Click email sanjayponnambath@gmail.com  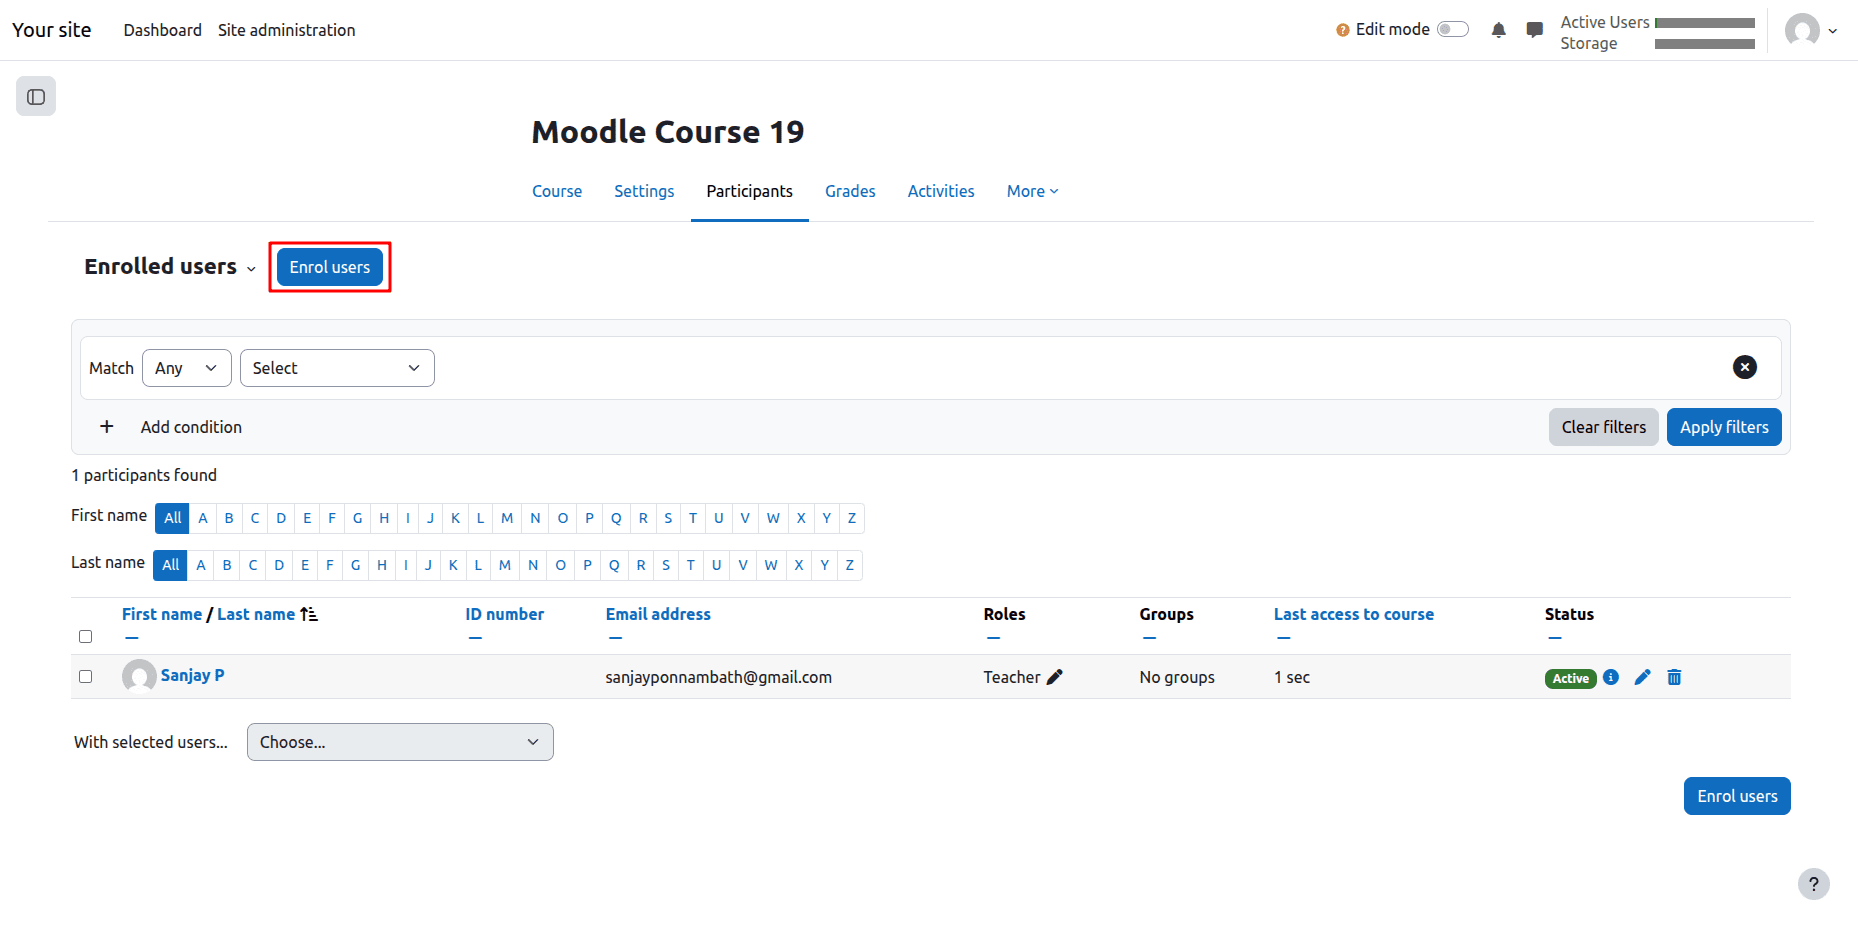[x=718, y=677]
